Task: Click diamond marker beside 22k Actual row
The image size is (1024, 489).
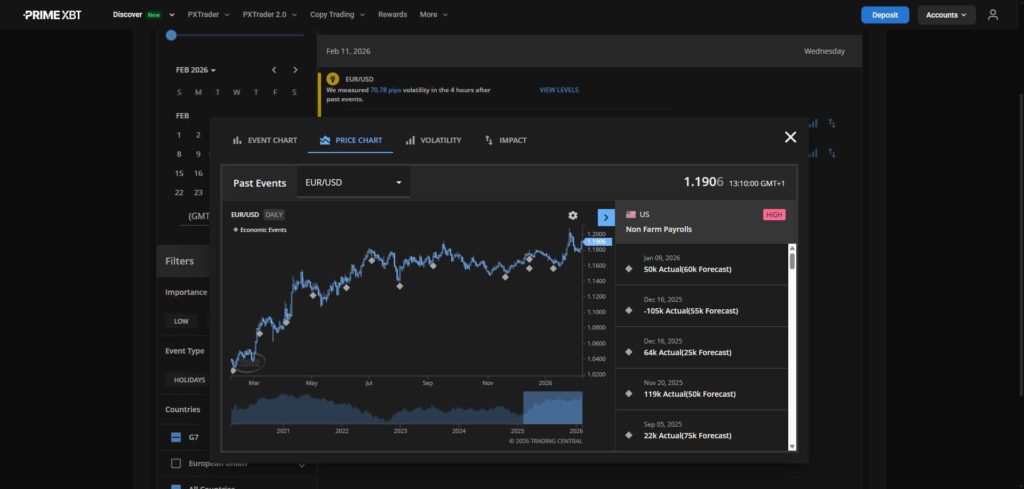Action: pos(629,435)
